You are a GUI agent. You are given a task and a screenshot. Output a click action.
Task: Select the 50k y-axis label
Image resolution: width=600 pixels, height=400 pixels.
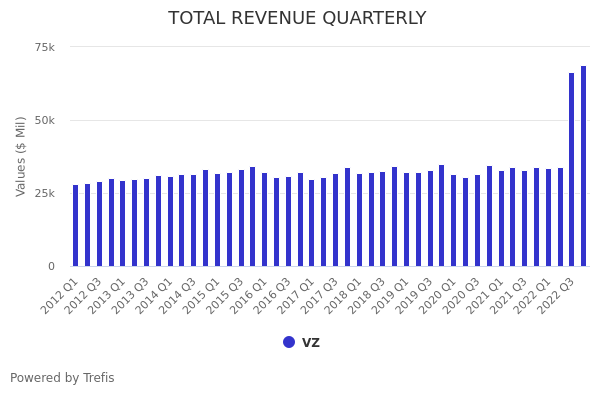click(44, 120)
